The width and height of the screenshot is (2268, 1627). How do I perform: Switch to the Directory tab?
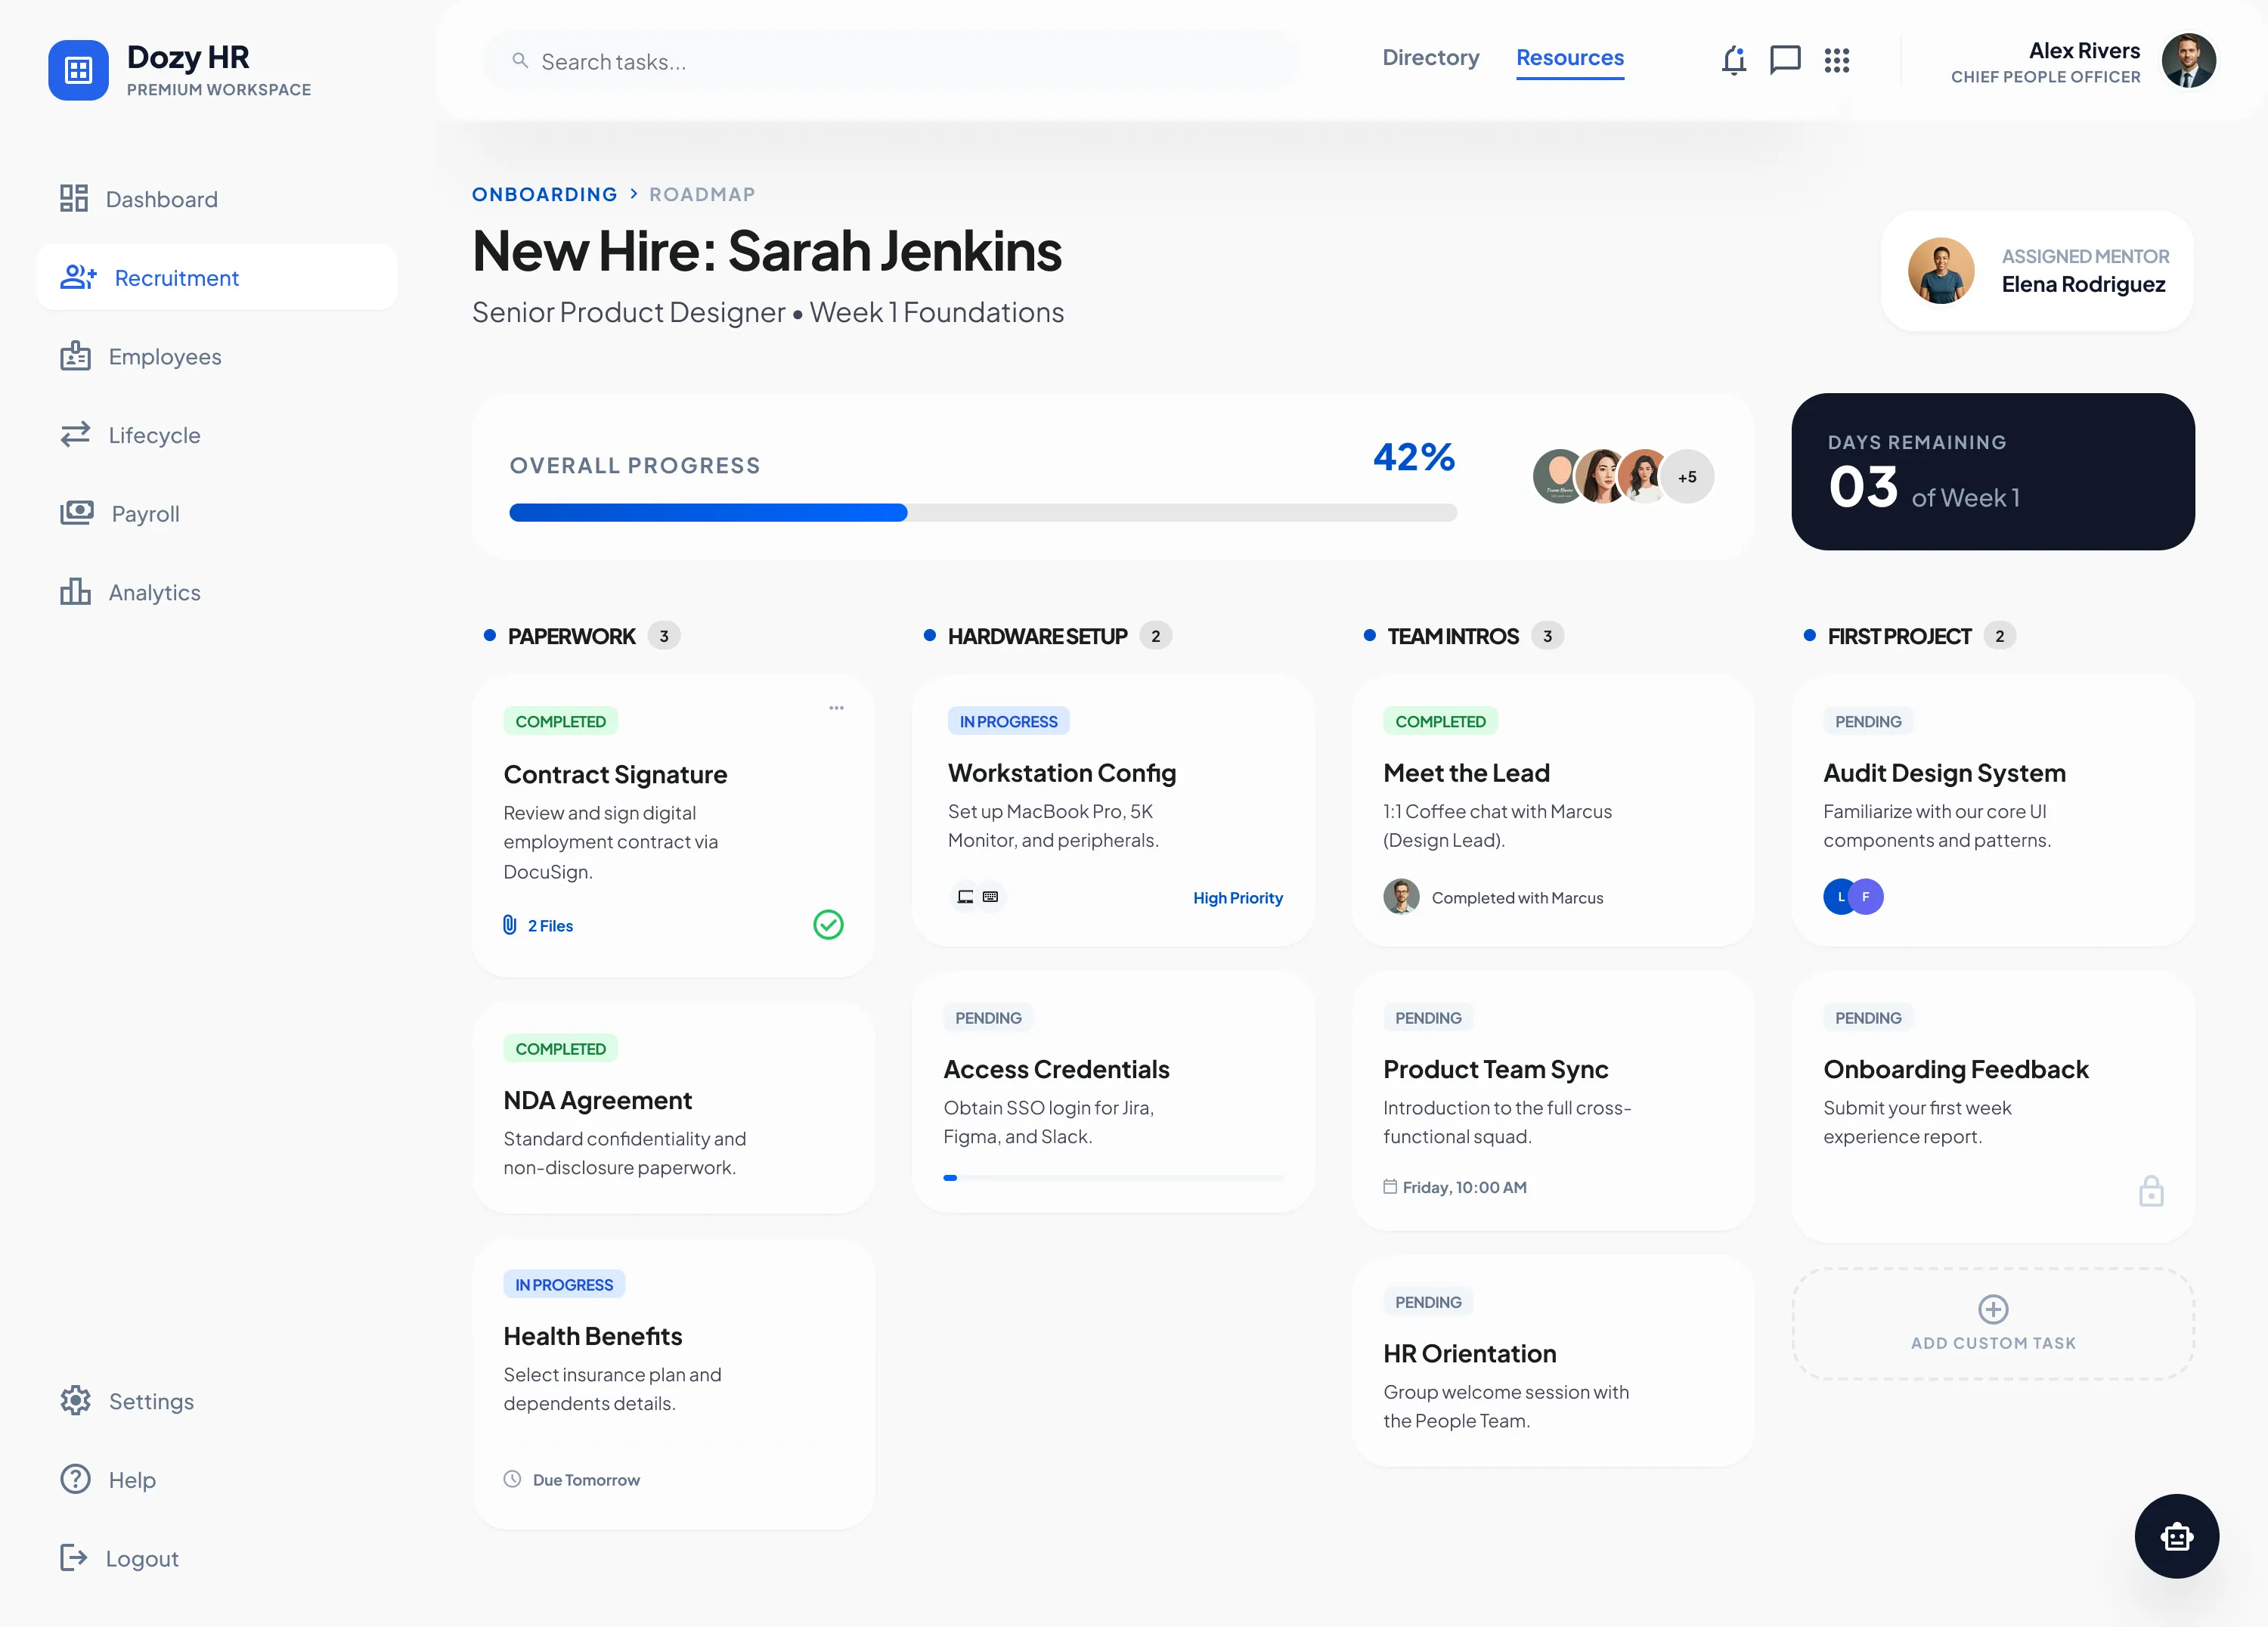(1430, 58)
